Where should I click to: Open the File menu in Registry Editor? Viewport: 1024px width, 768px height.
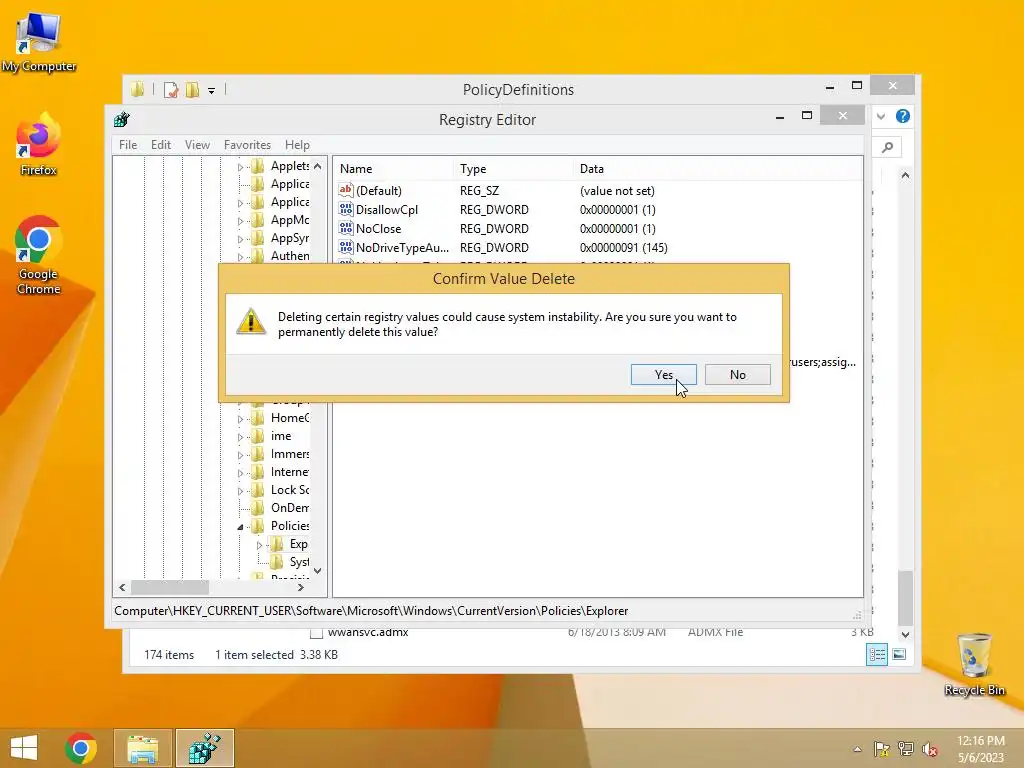click(128, 145)
